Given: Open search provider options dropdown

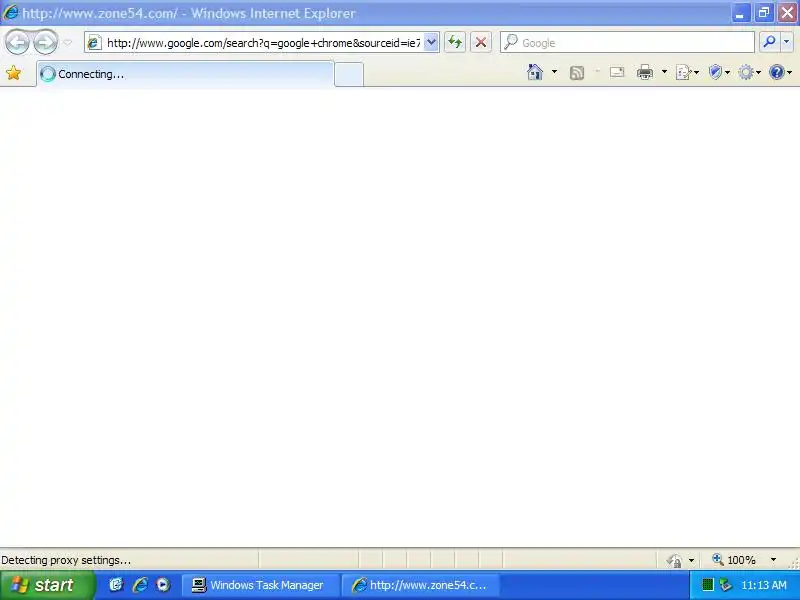Looking at the screenshot, I should pos(787,42).
